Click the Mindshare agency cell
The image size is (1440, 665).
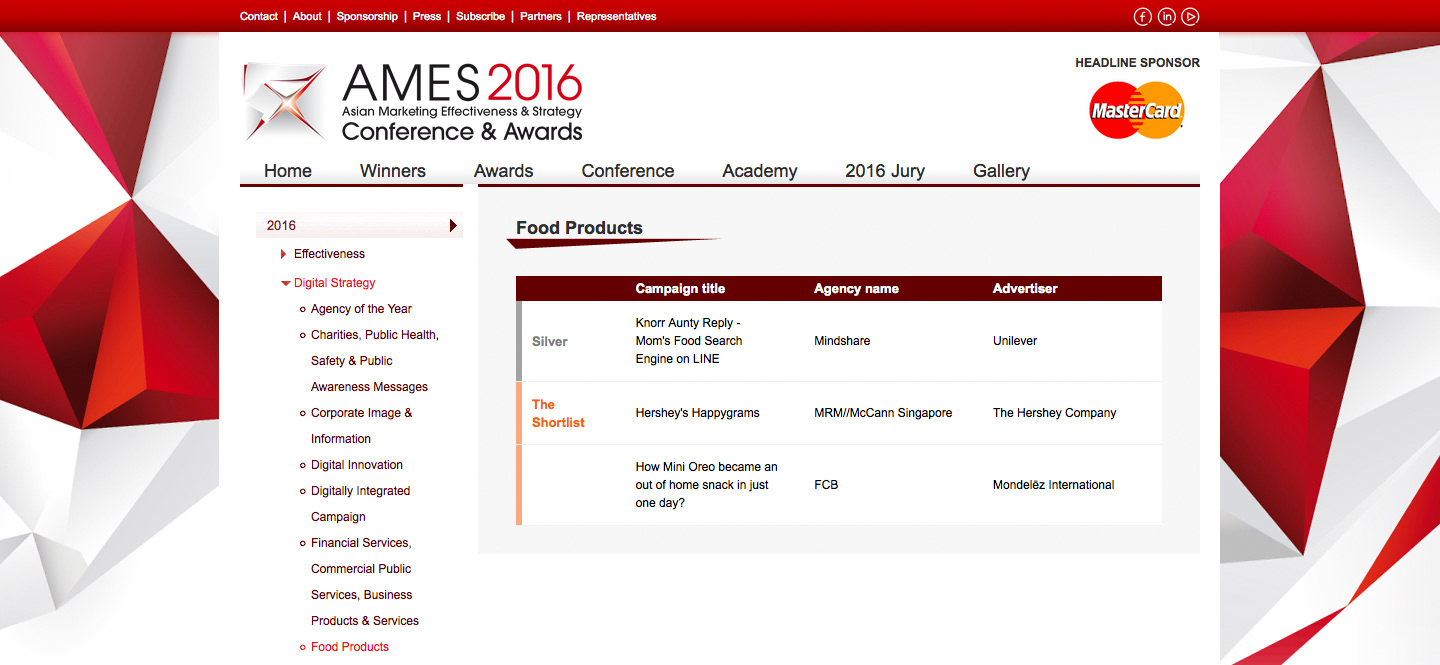(842, 341)
